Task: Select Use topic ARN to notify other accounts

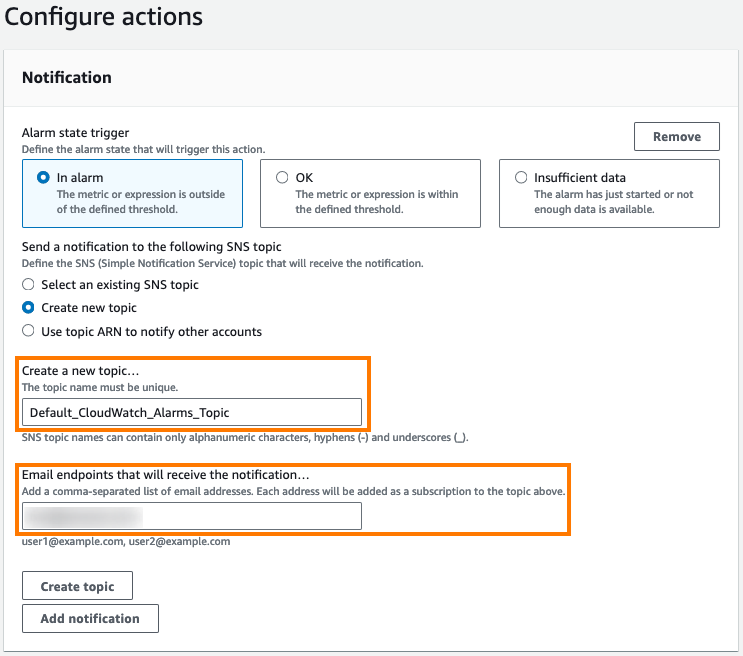Action: pos(28,331)
